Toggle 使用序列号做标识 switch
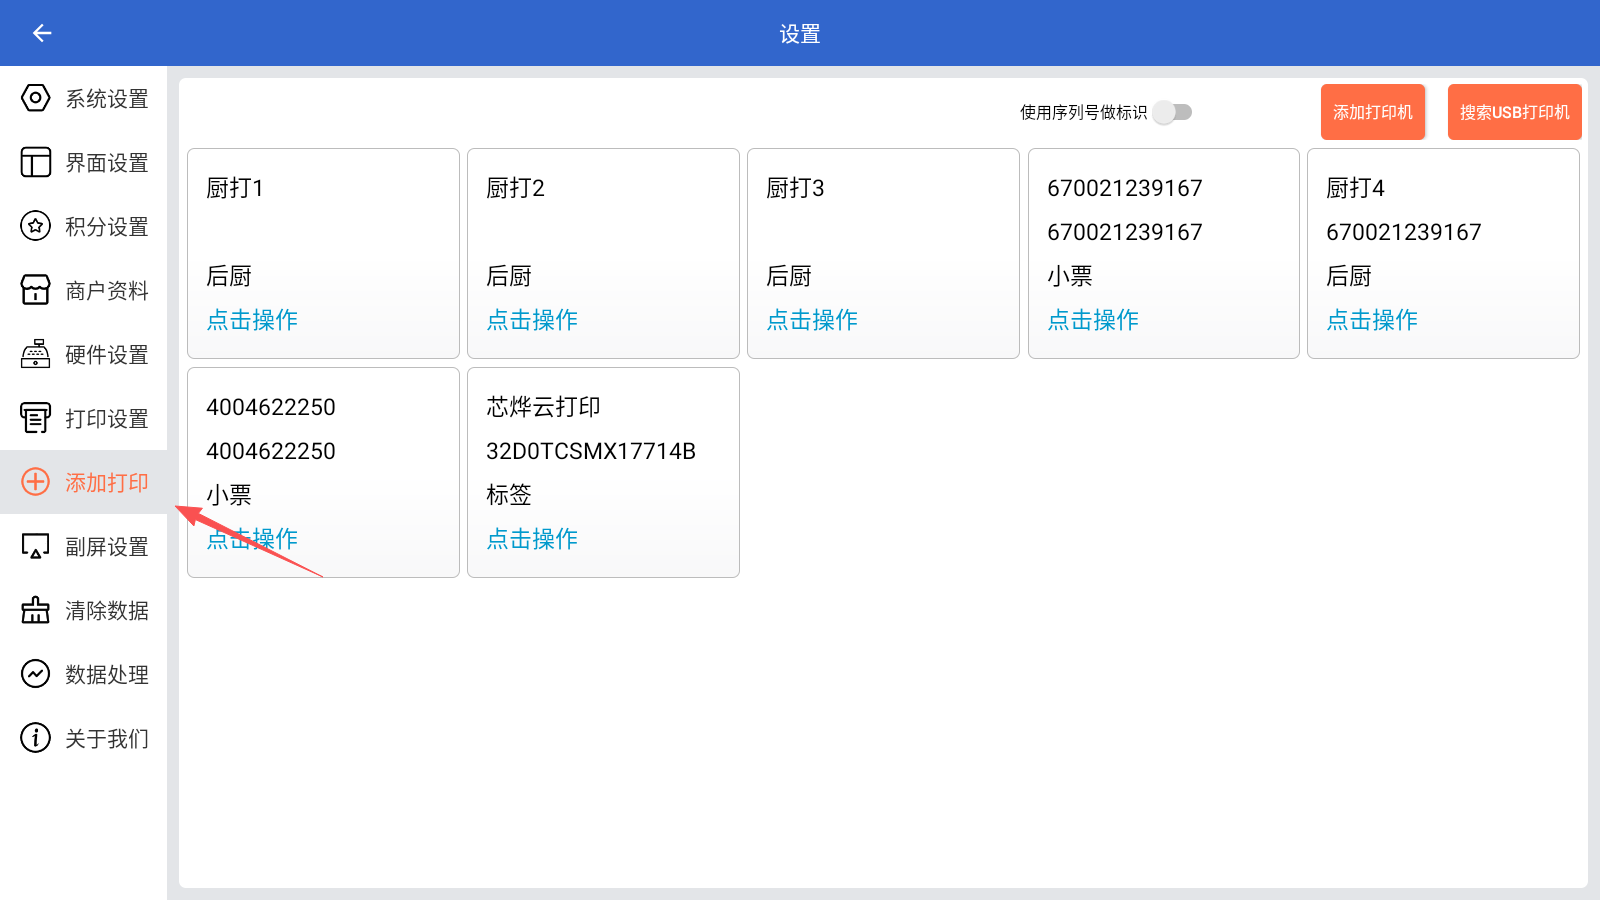 tap(1172, 112)
